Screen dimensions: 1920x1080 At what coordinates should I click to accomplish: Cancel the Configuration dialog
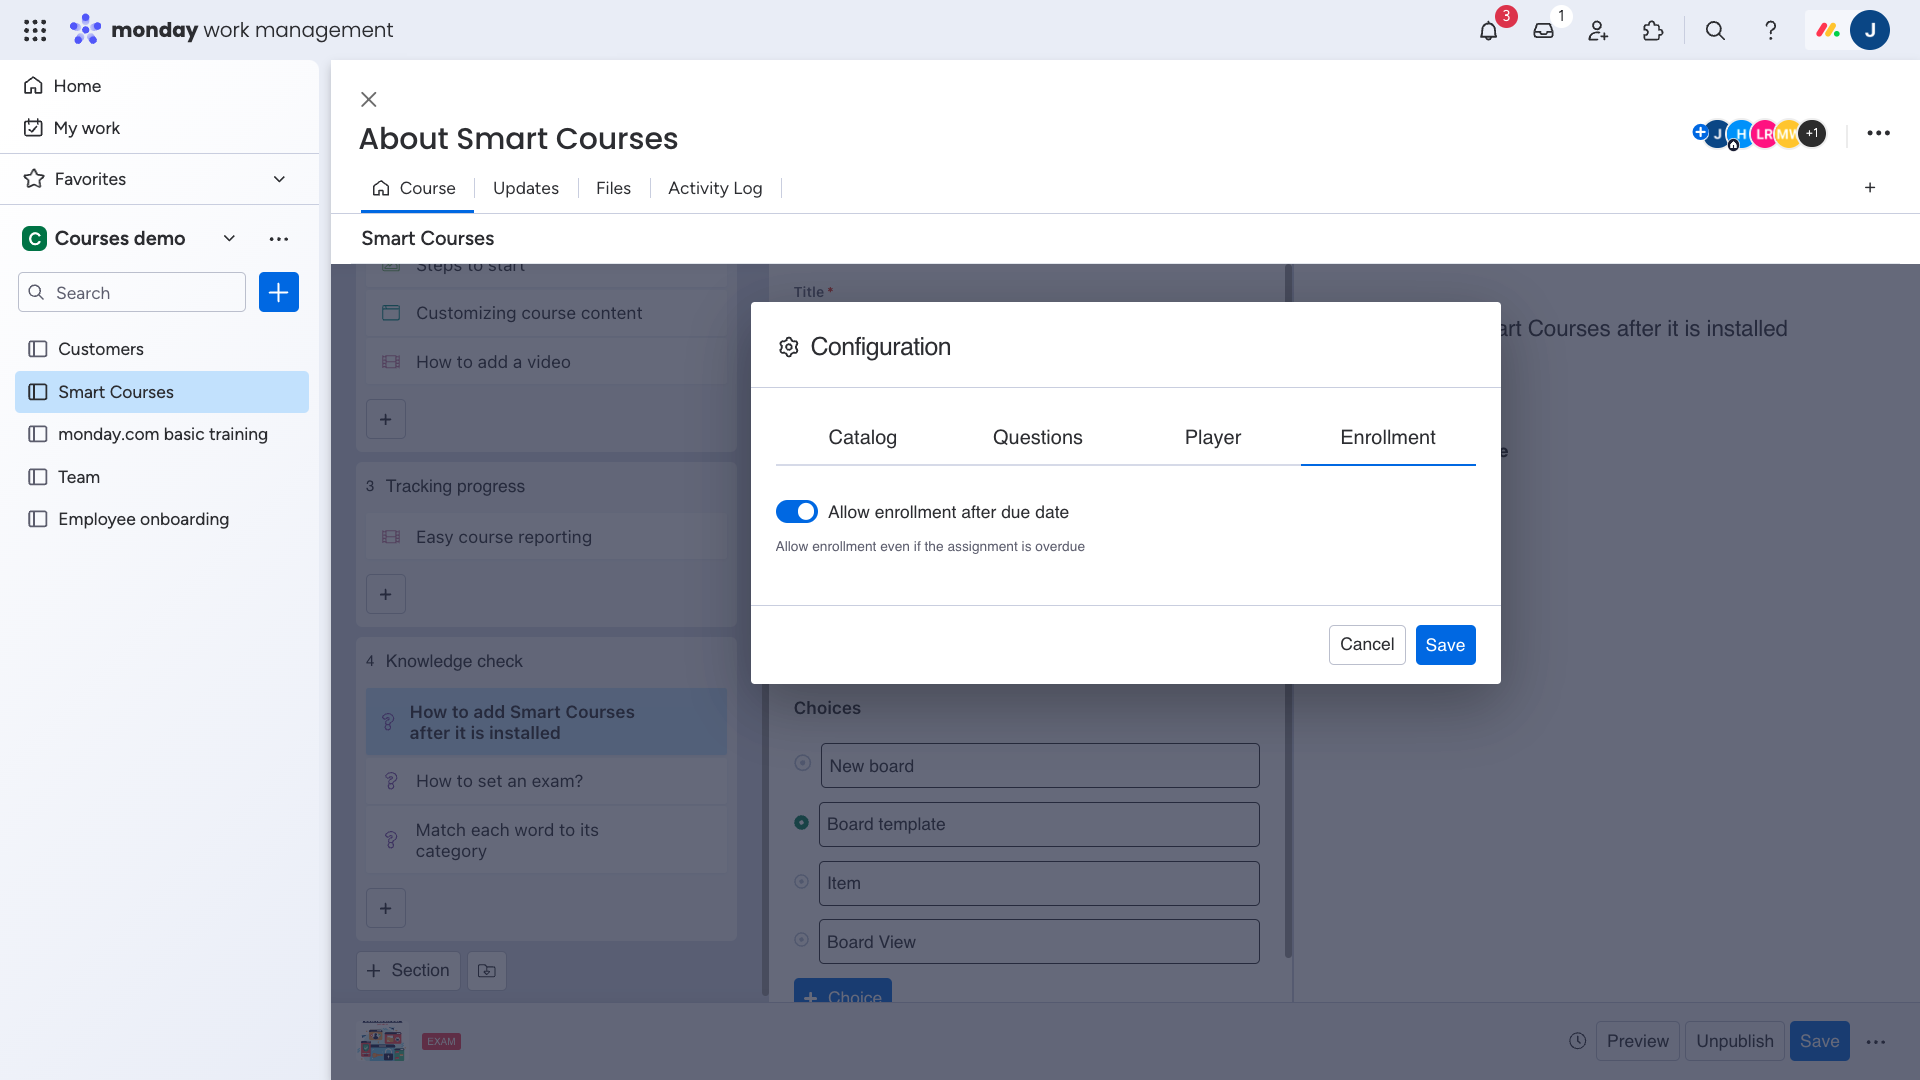click(1367, 645)
